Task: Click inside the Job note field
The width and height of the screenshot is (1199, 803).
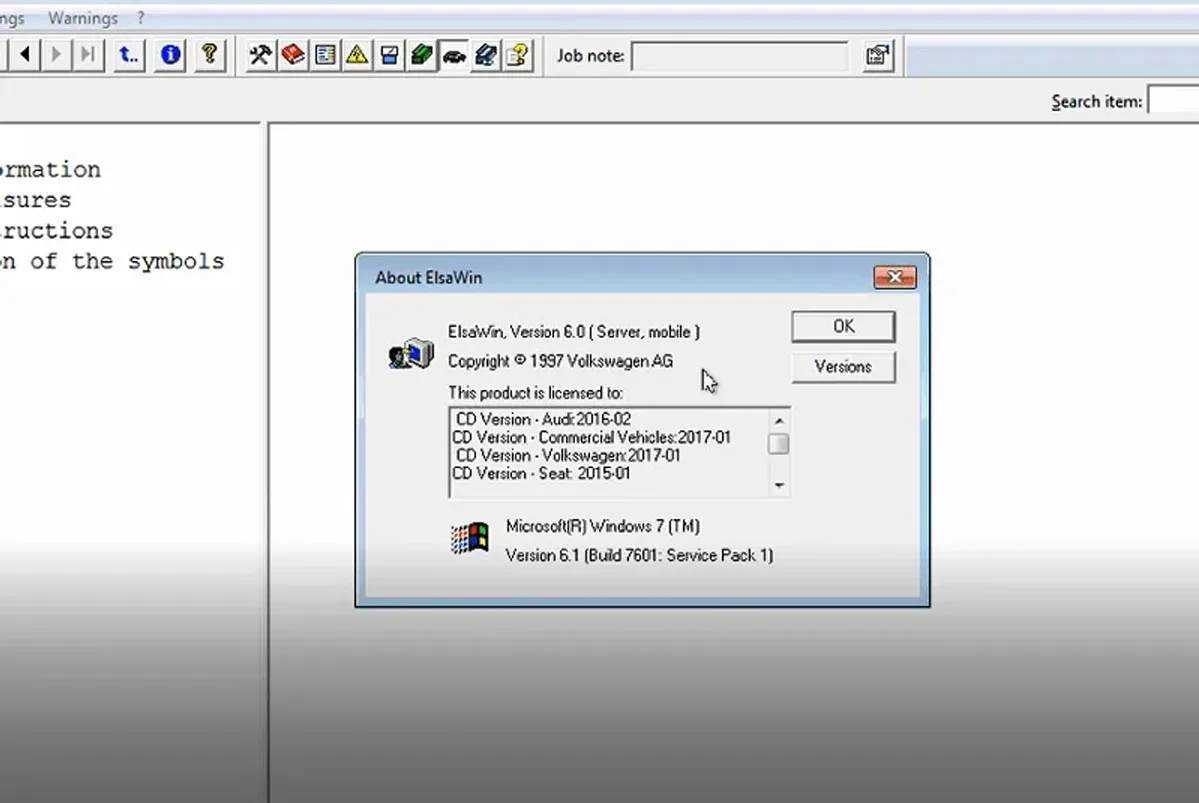Action: click(739, 56)
